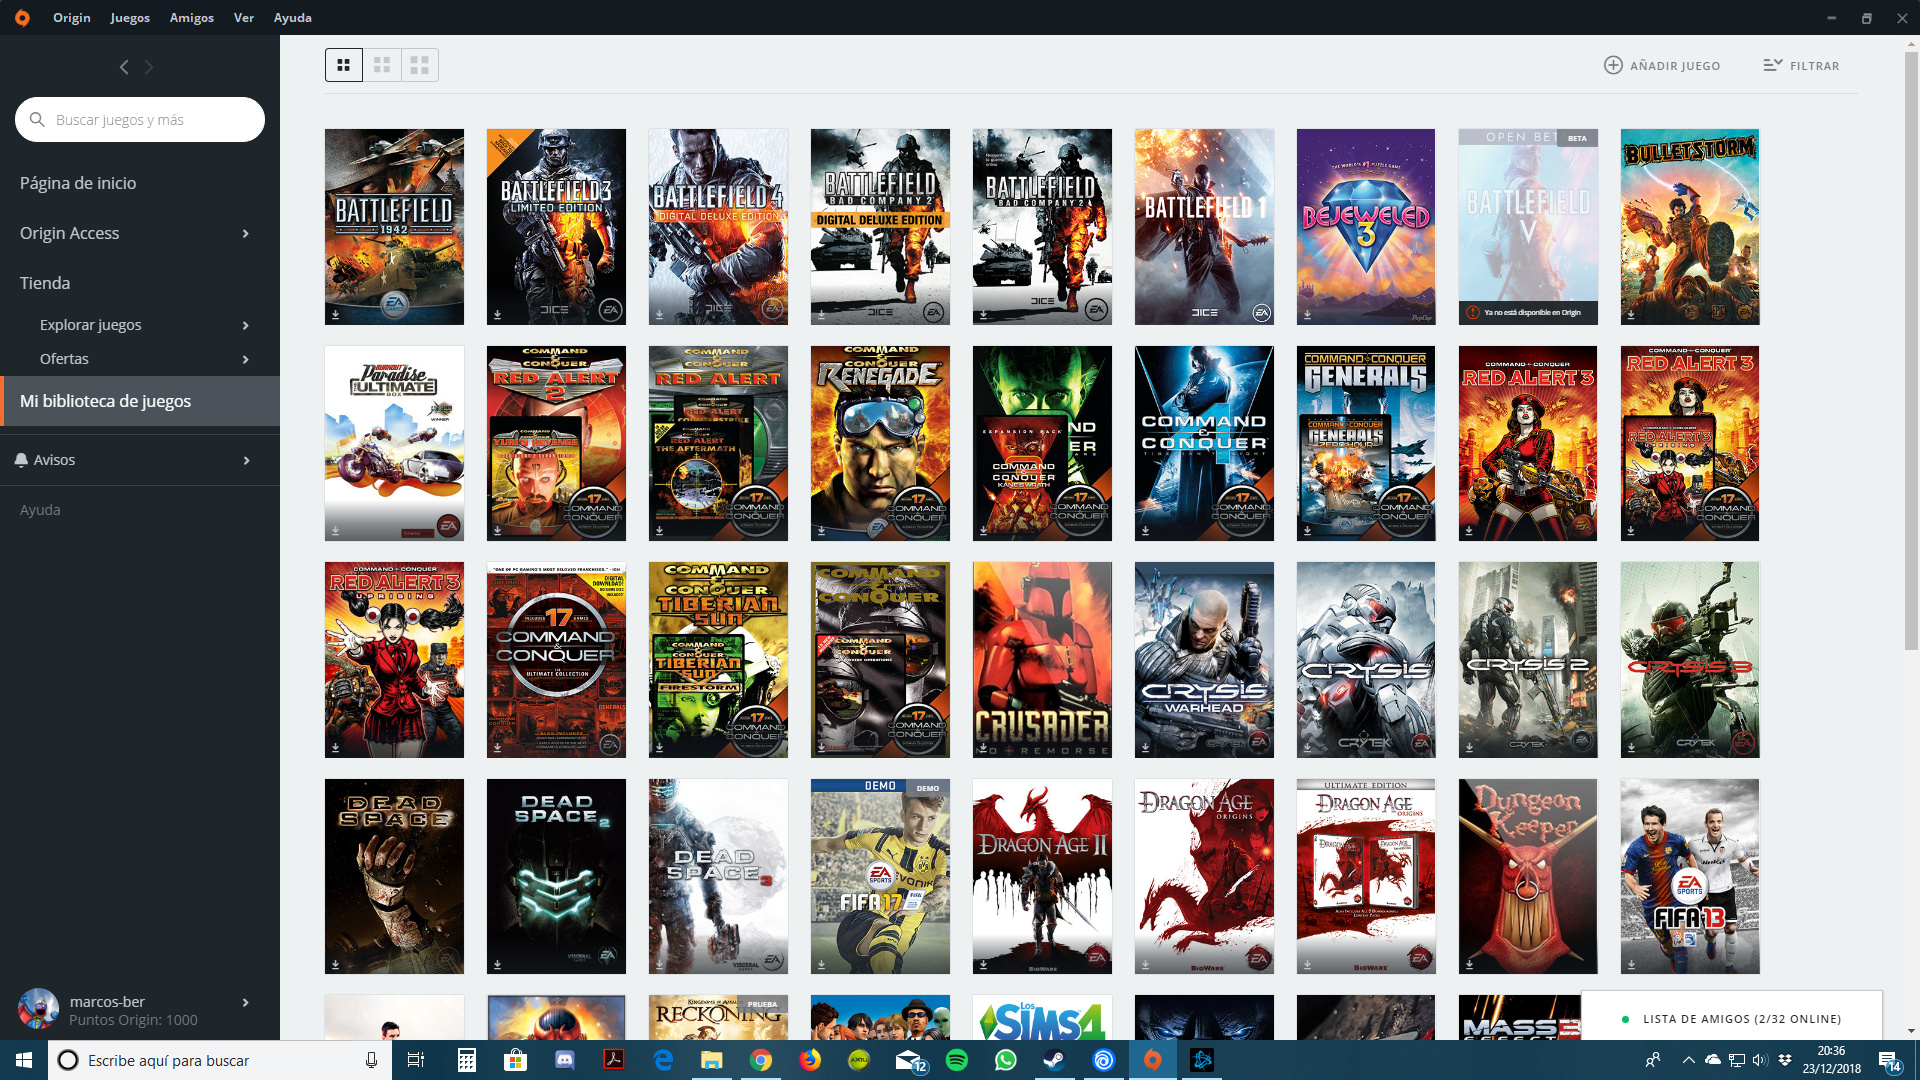This screenshot has width=1920, height=1080.
Task: Open the Dragon Age II tile
Action: [x=1042, y=877]
